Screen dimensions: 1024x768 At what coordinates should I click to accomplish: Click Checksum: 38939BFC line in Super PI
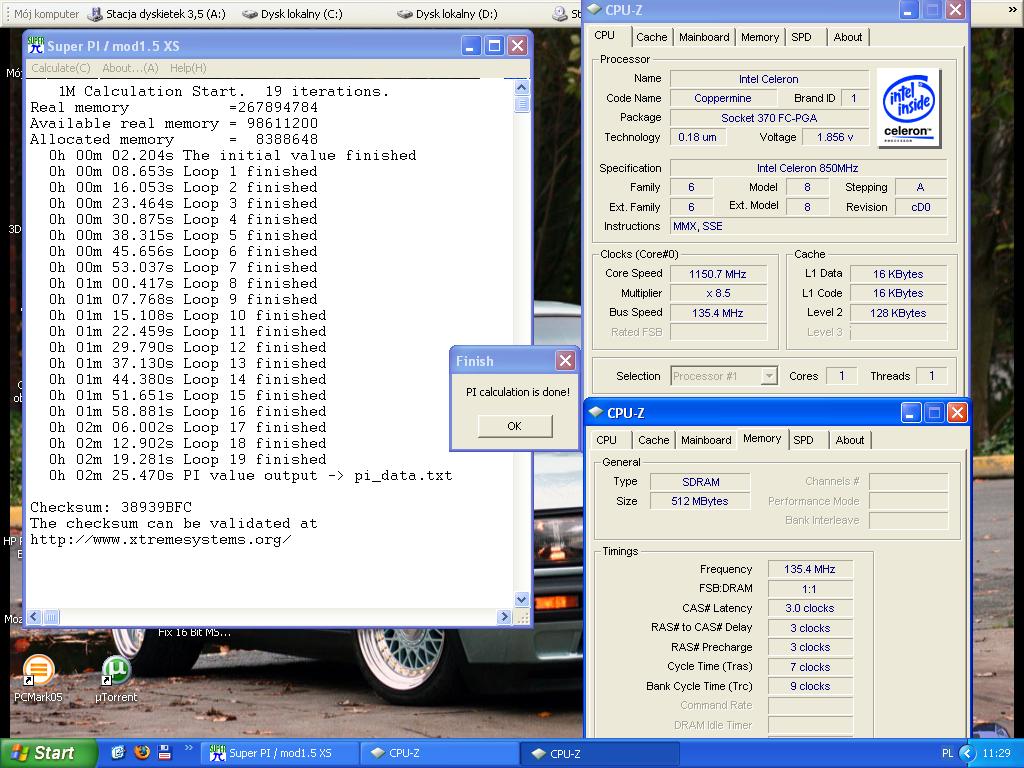(111, 507)
